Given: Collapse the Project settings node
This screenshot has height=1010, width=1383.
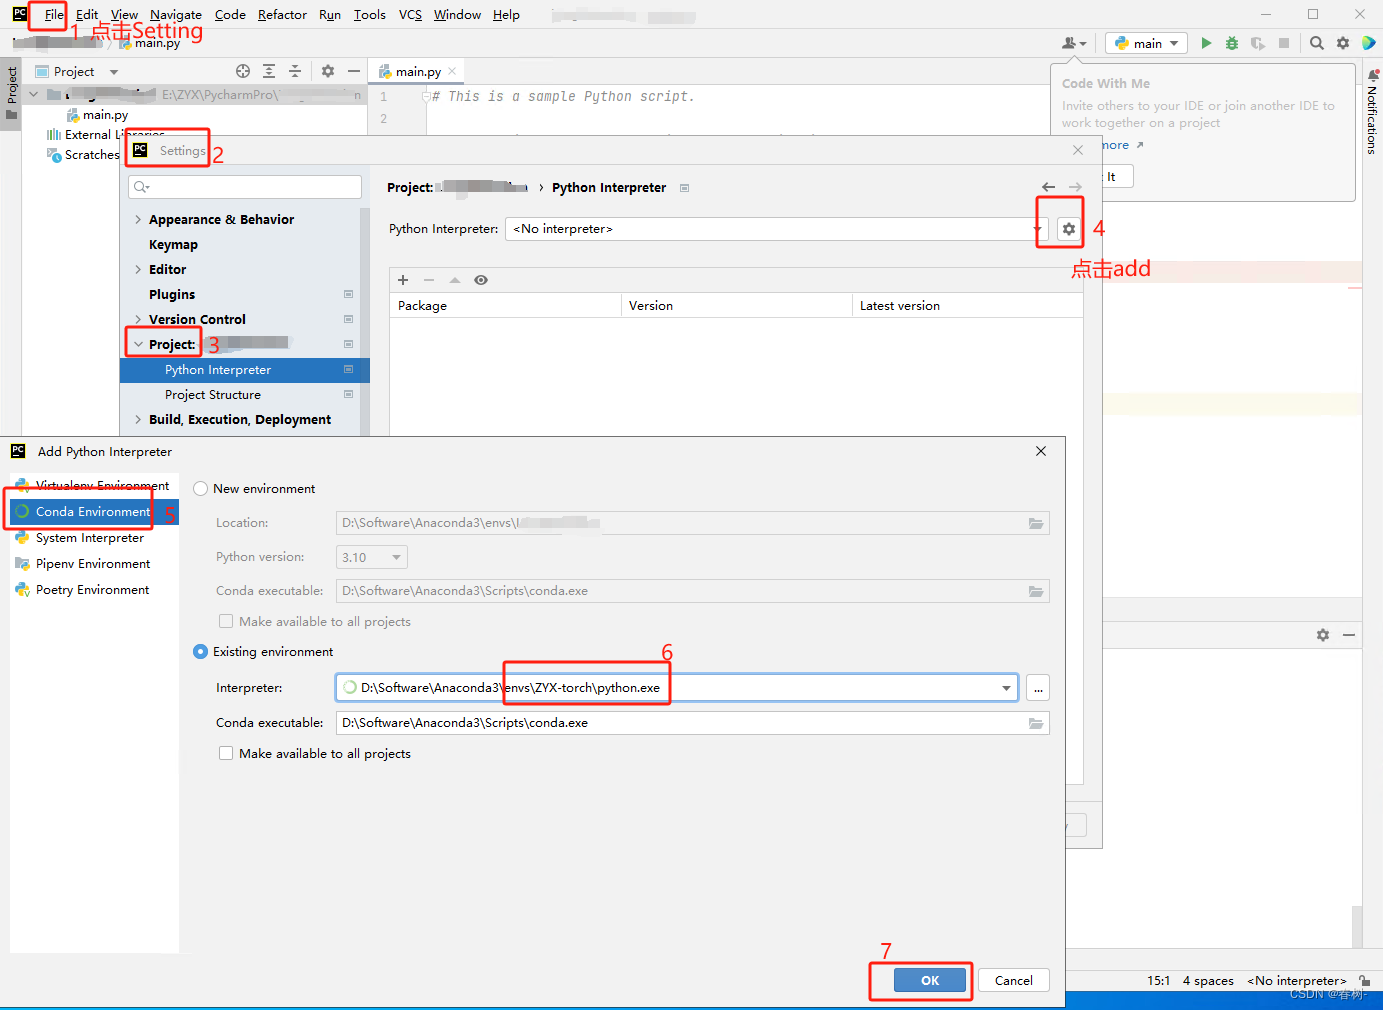Looking at the screenshot, I should (138, 345).
